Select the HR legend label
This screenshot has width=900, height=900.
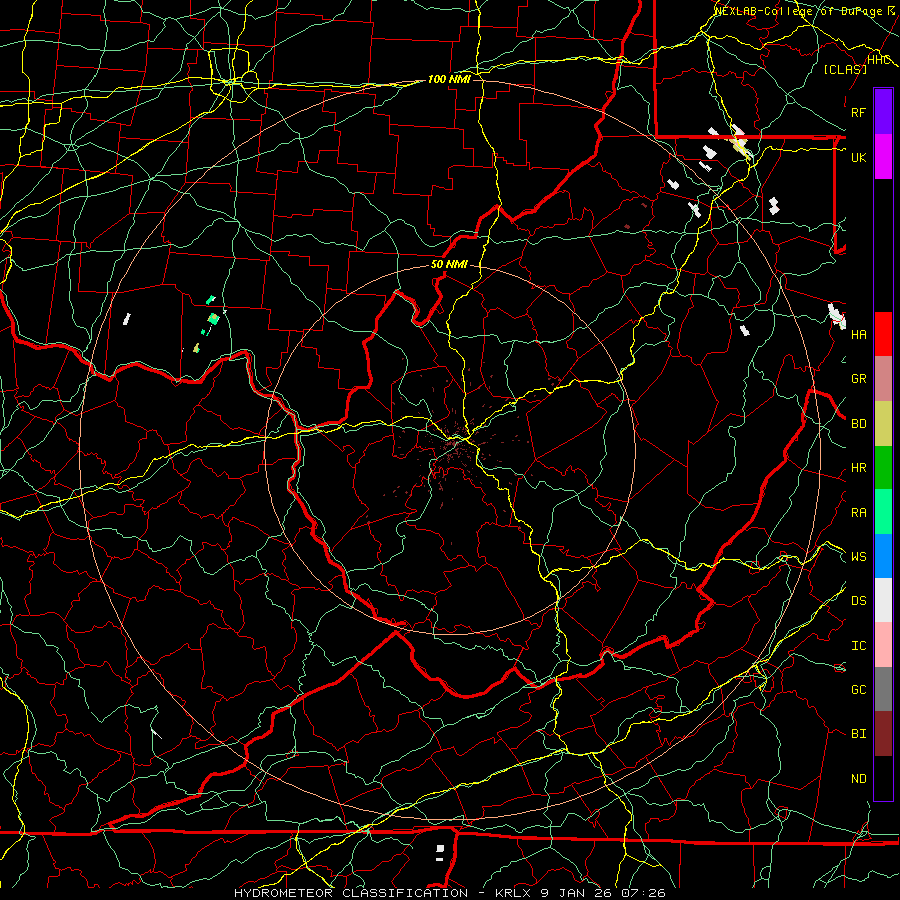point(858,468)
